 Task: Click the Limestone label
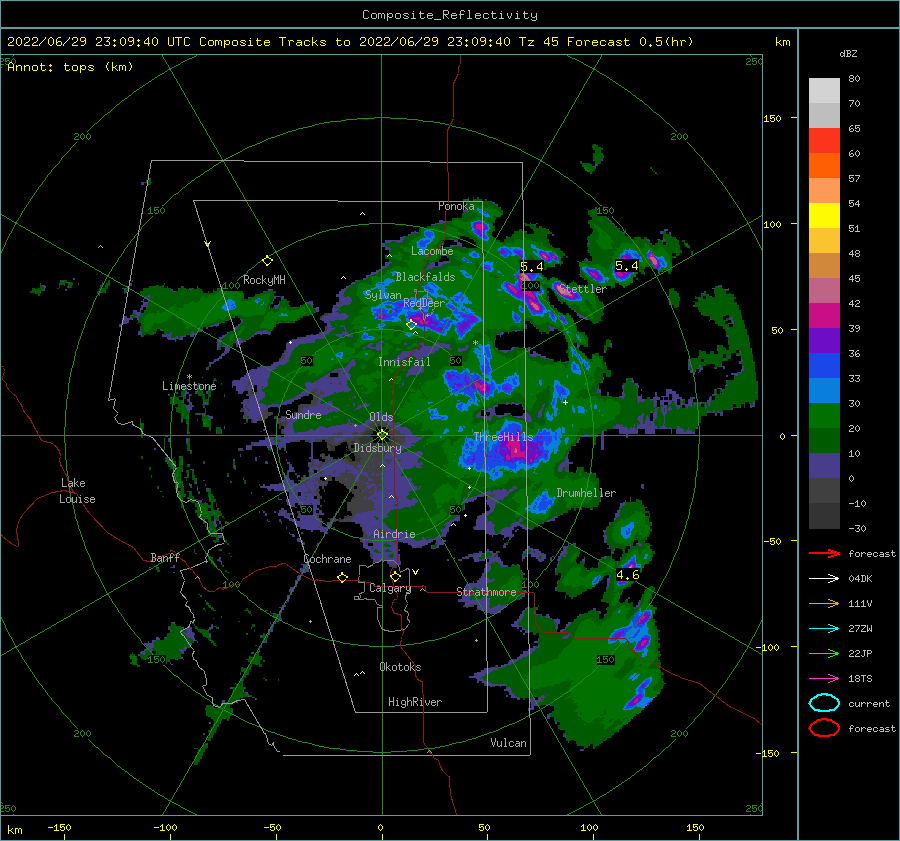pos(189,386)
